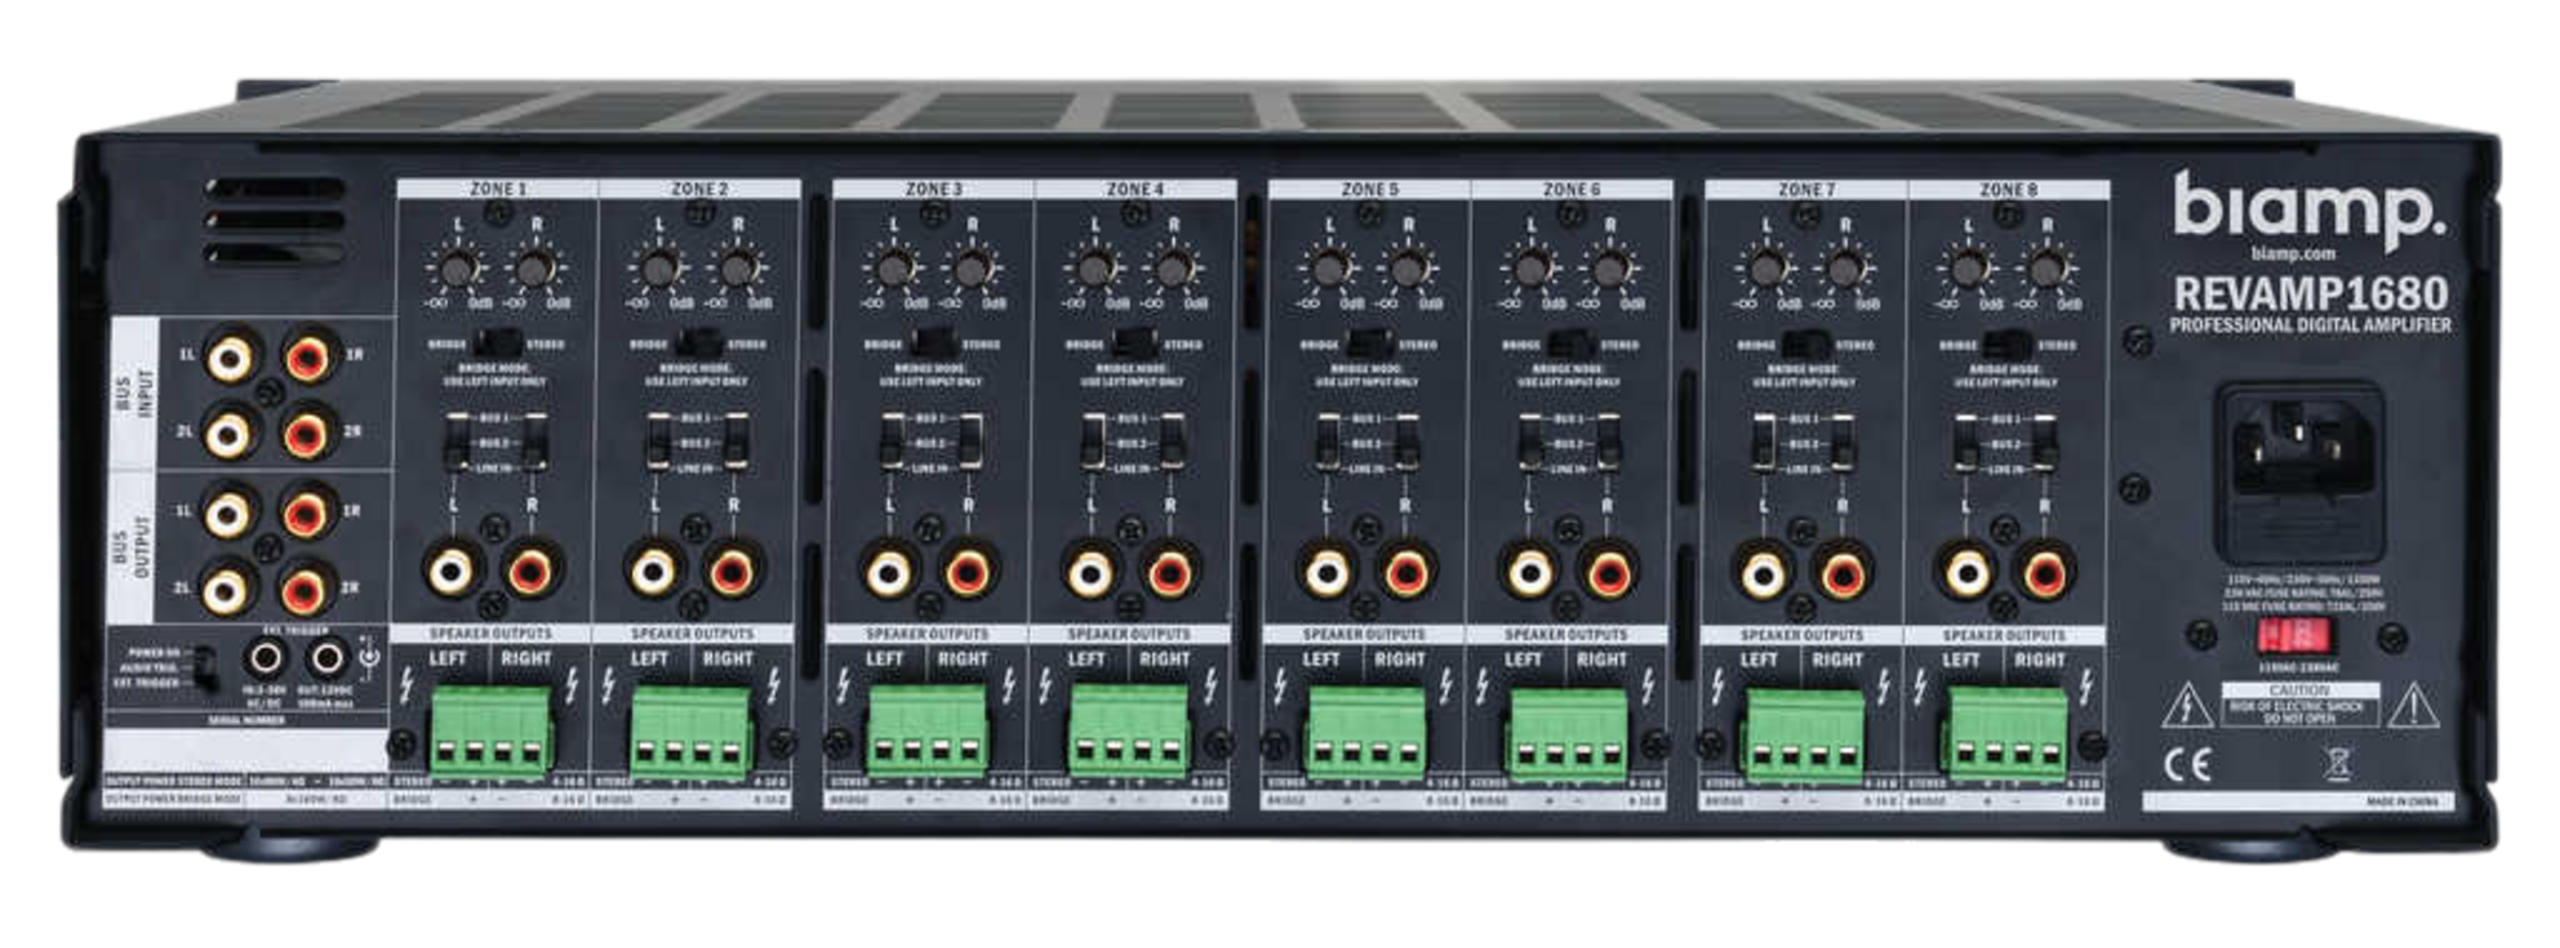Click the Zone 8 header label
2560x948 pixels.
2008,190
